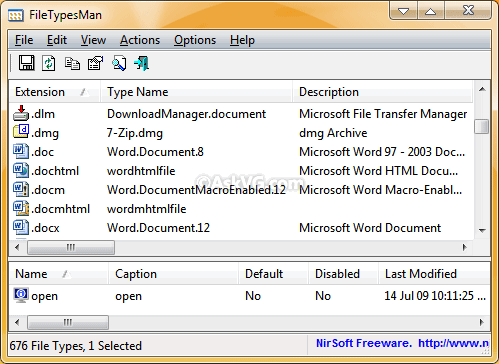The height and width of the screenshot is (364, 499).
Task: Click the open action icon
Action: tap(21, 295)
